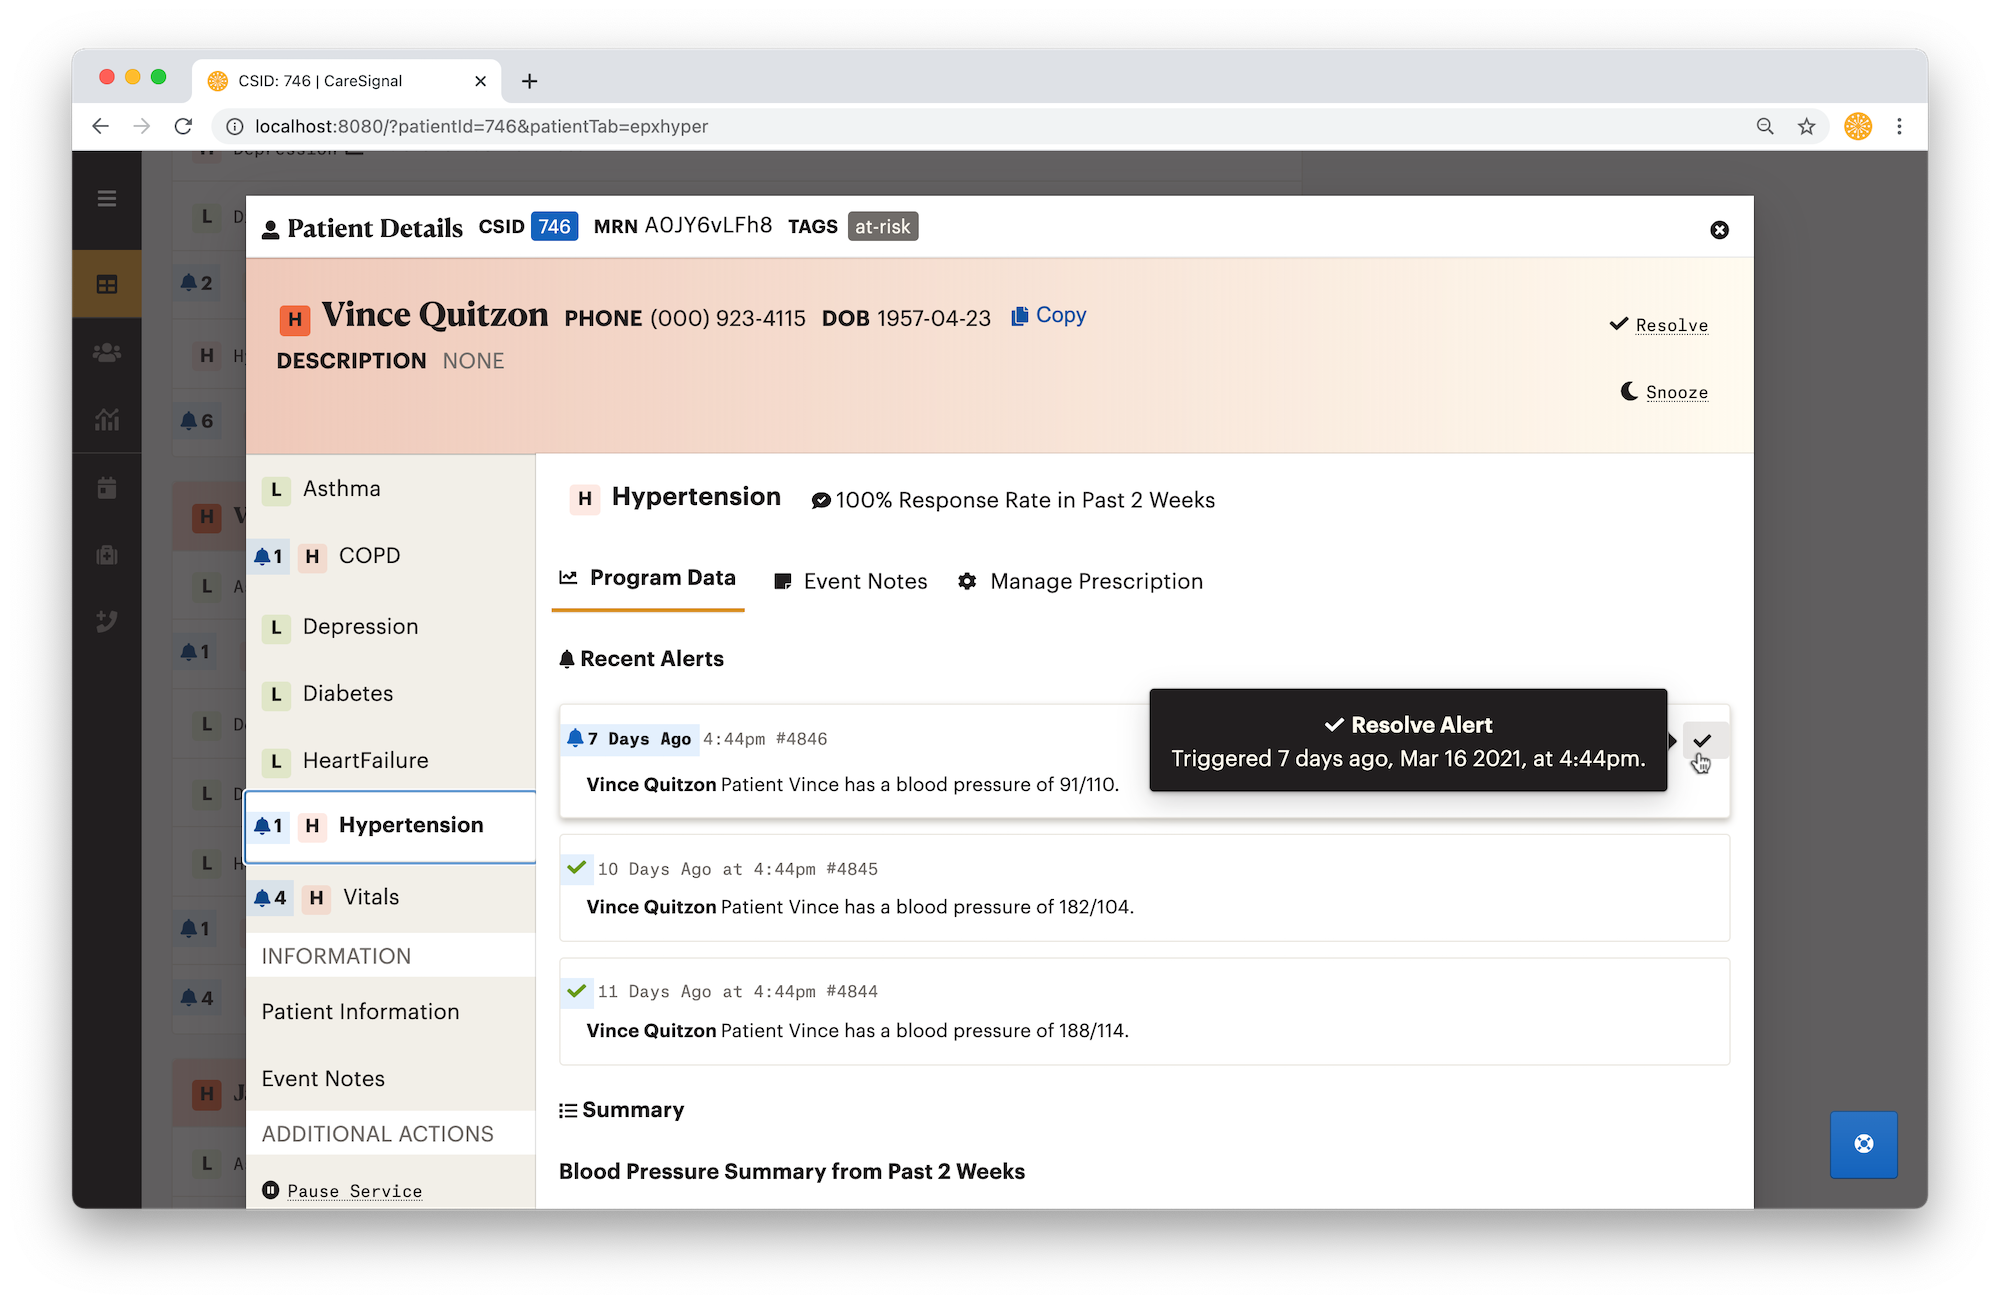Click the Copy link next to DOB
Viewport: 2000px width, 1304px height.
tap(1061, 316)
